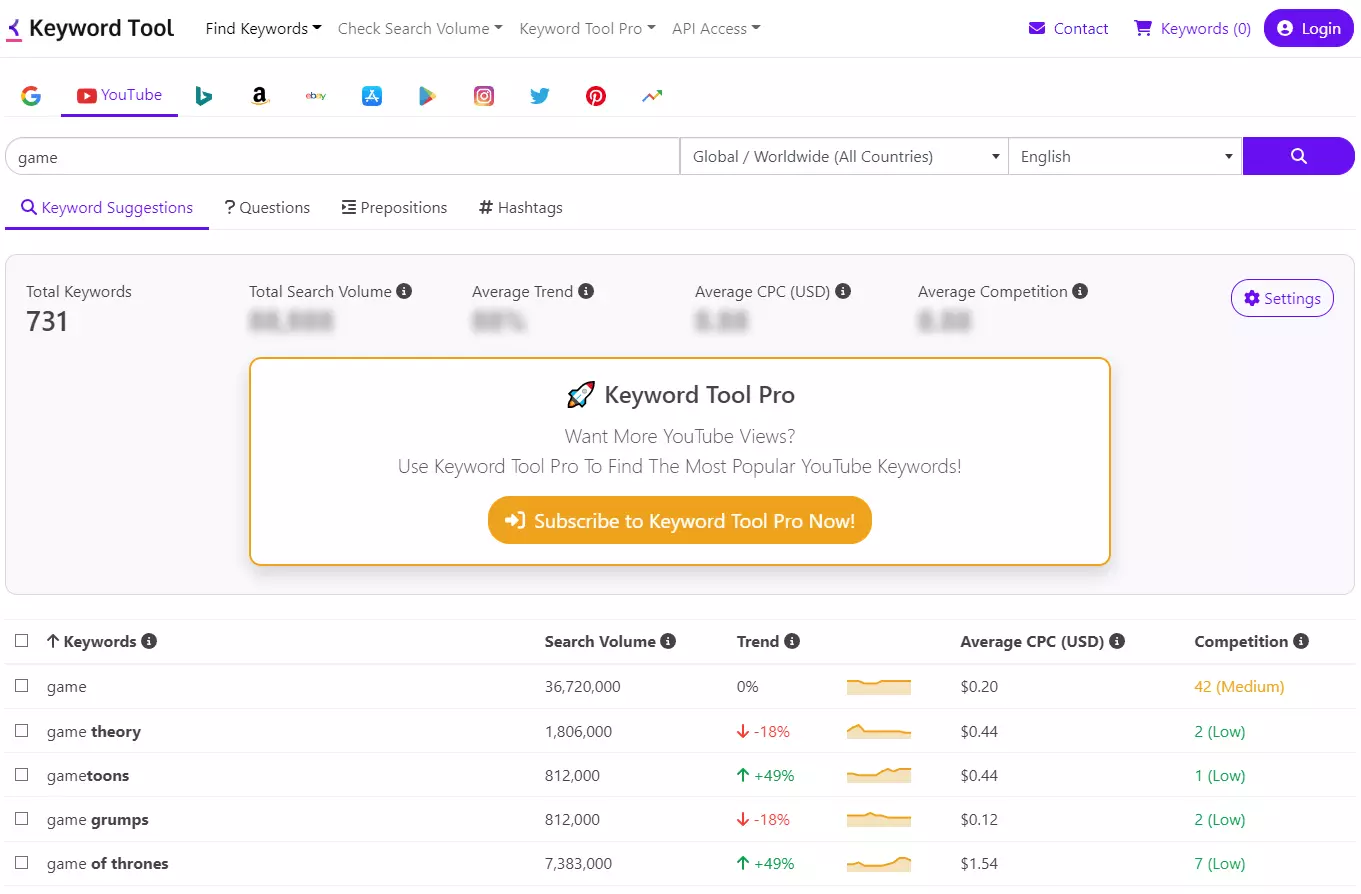Click the keyword search input field
1361x894 pixels.
pos(342,156)
